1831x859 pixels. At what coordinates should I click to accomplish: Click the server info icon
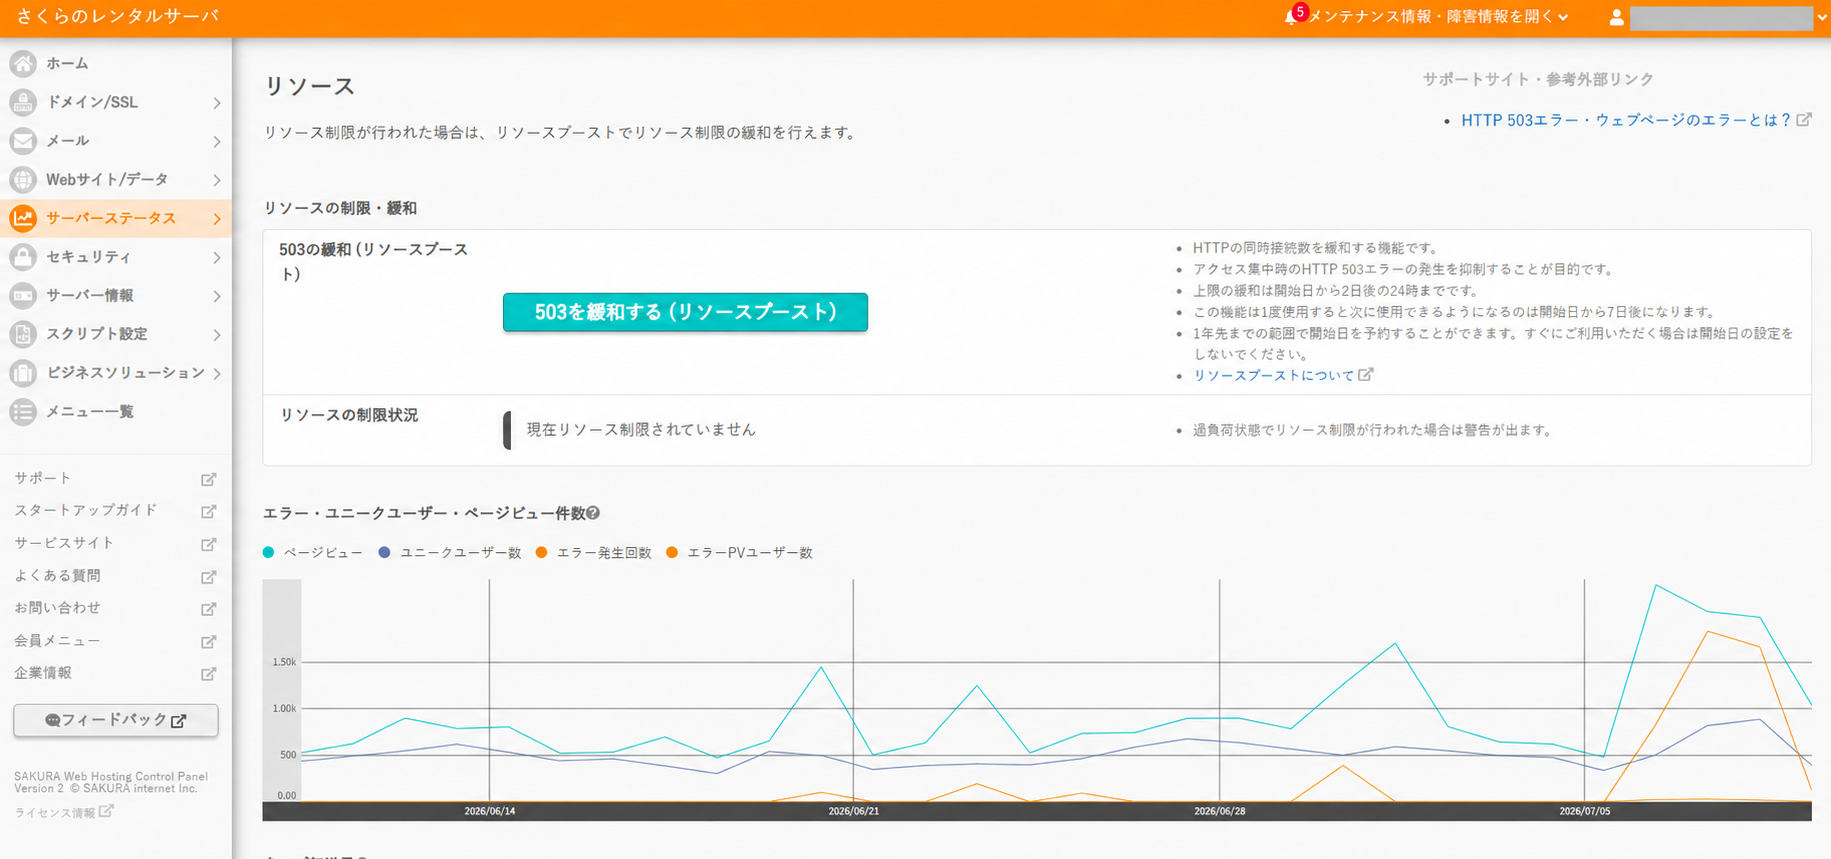click(x=23, y=295)
